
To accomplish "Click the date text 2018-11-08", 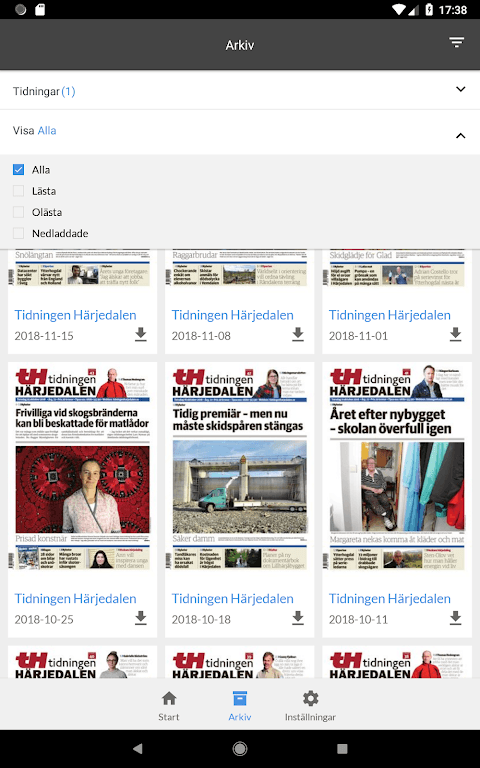I will tap(201, 336).
